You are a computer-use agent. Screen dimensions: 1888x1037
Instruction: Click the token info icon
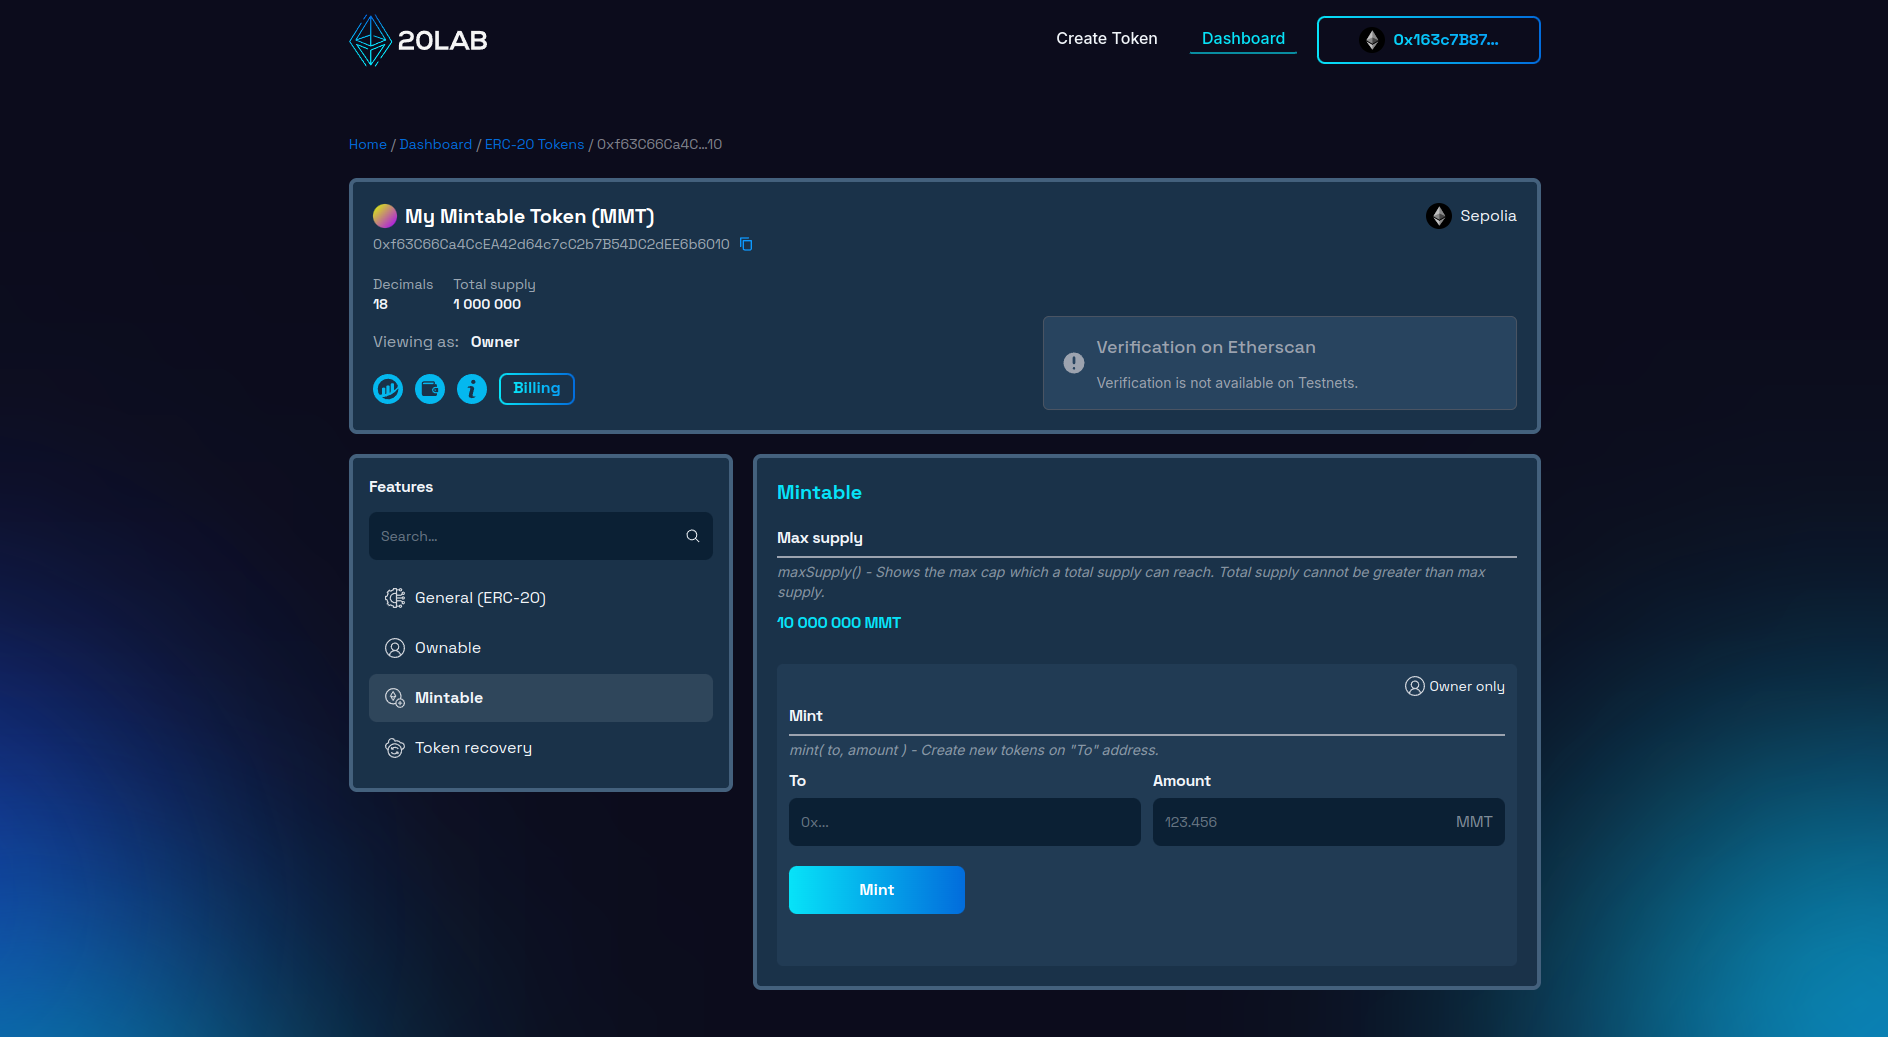click(472, 389)
